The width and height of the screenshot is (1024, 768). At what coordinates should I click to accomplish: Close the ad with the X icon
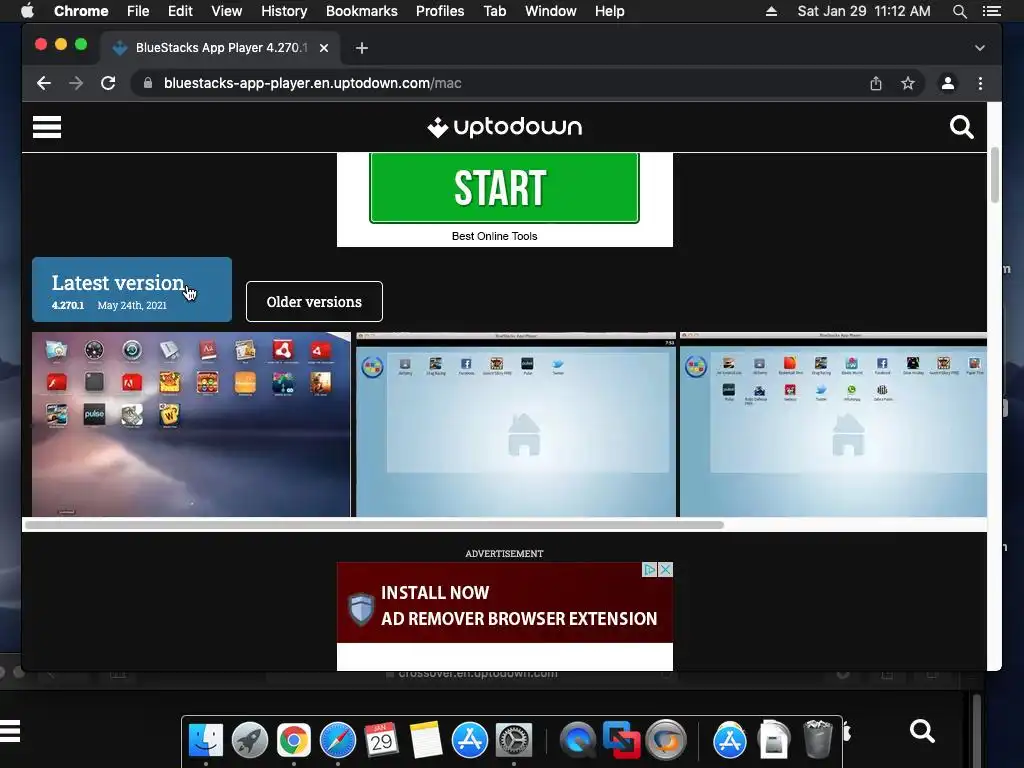point(665,569)
